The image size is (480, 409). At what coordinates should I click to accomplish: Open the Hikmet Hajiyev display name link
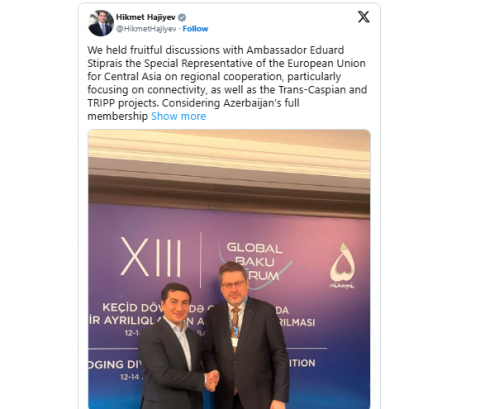(145, 17)
